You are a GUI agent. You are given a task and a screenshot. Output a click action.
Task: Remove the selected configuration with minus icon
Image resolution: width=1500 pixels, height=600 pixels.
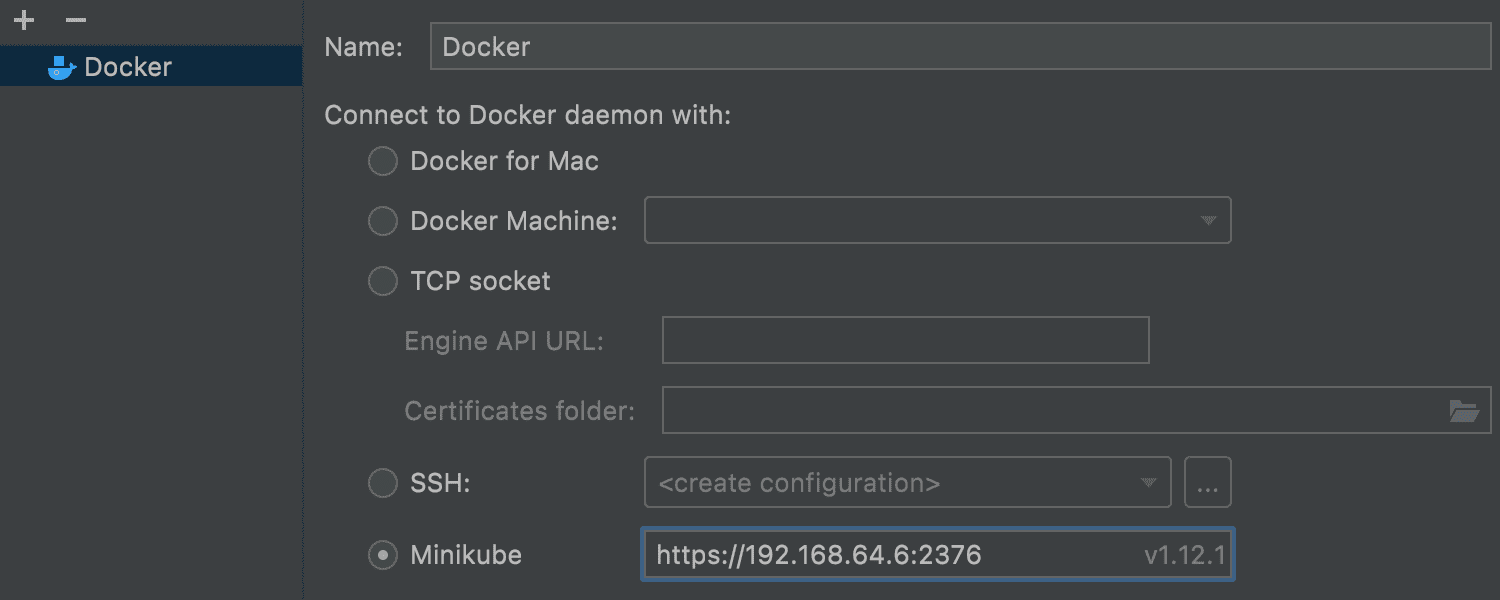tap(76, 20)
